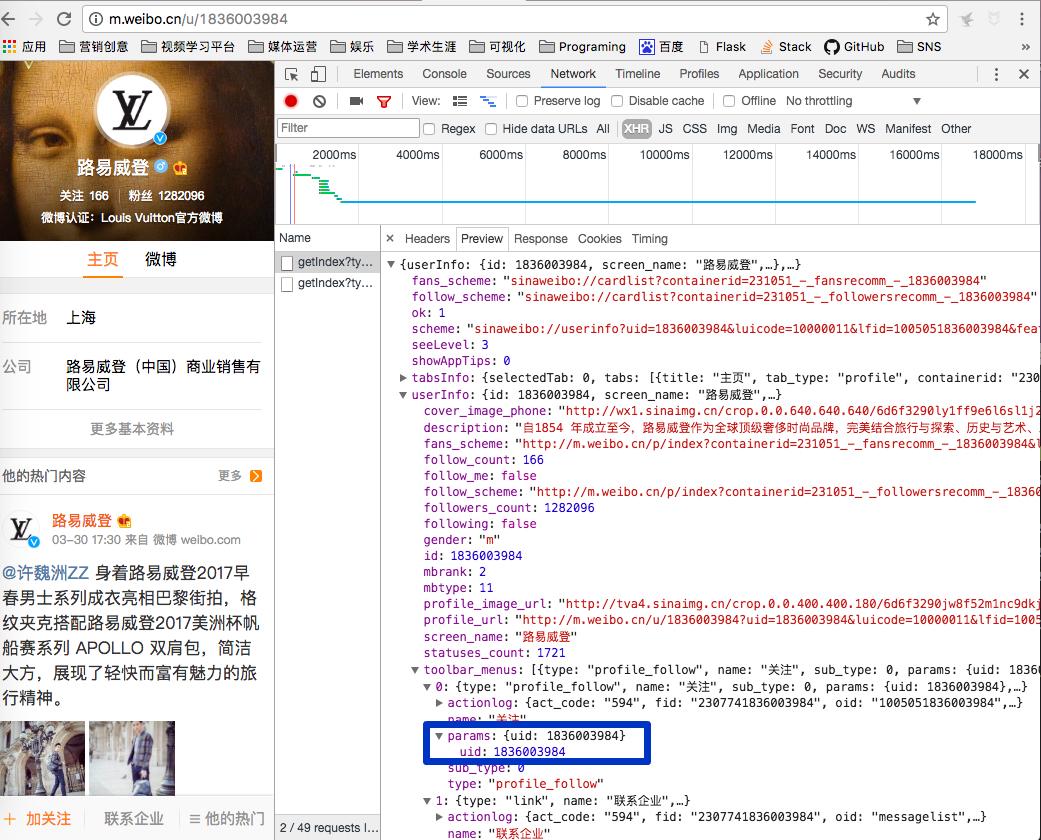This screenshot has height=840, width=1041.
Task: Collapse the toolbar_menus array
Action: (x=415, y=670)
